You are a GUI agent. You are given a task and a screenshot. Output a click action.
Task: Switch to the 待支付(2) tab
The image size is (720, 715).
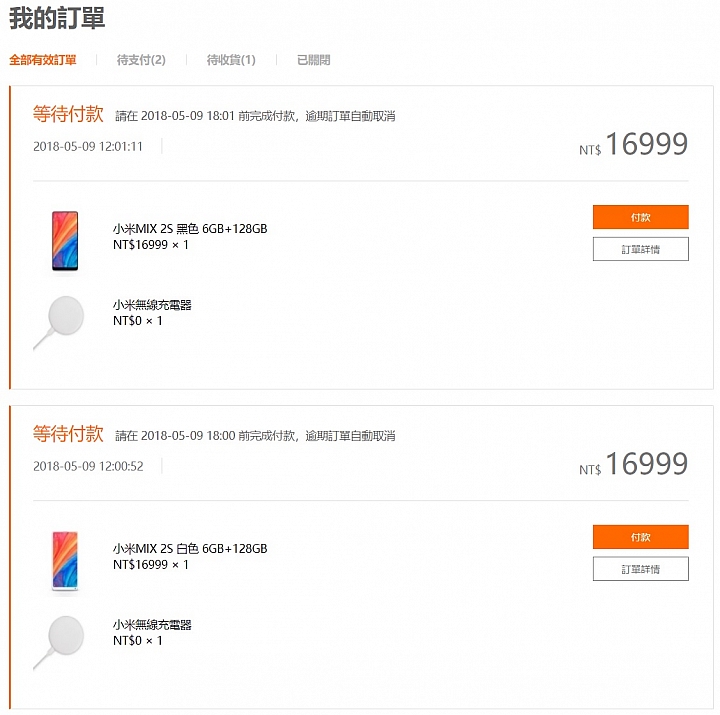(141, 60)
